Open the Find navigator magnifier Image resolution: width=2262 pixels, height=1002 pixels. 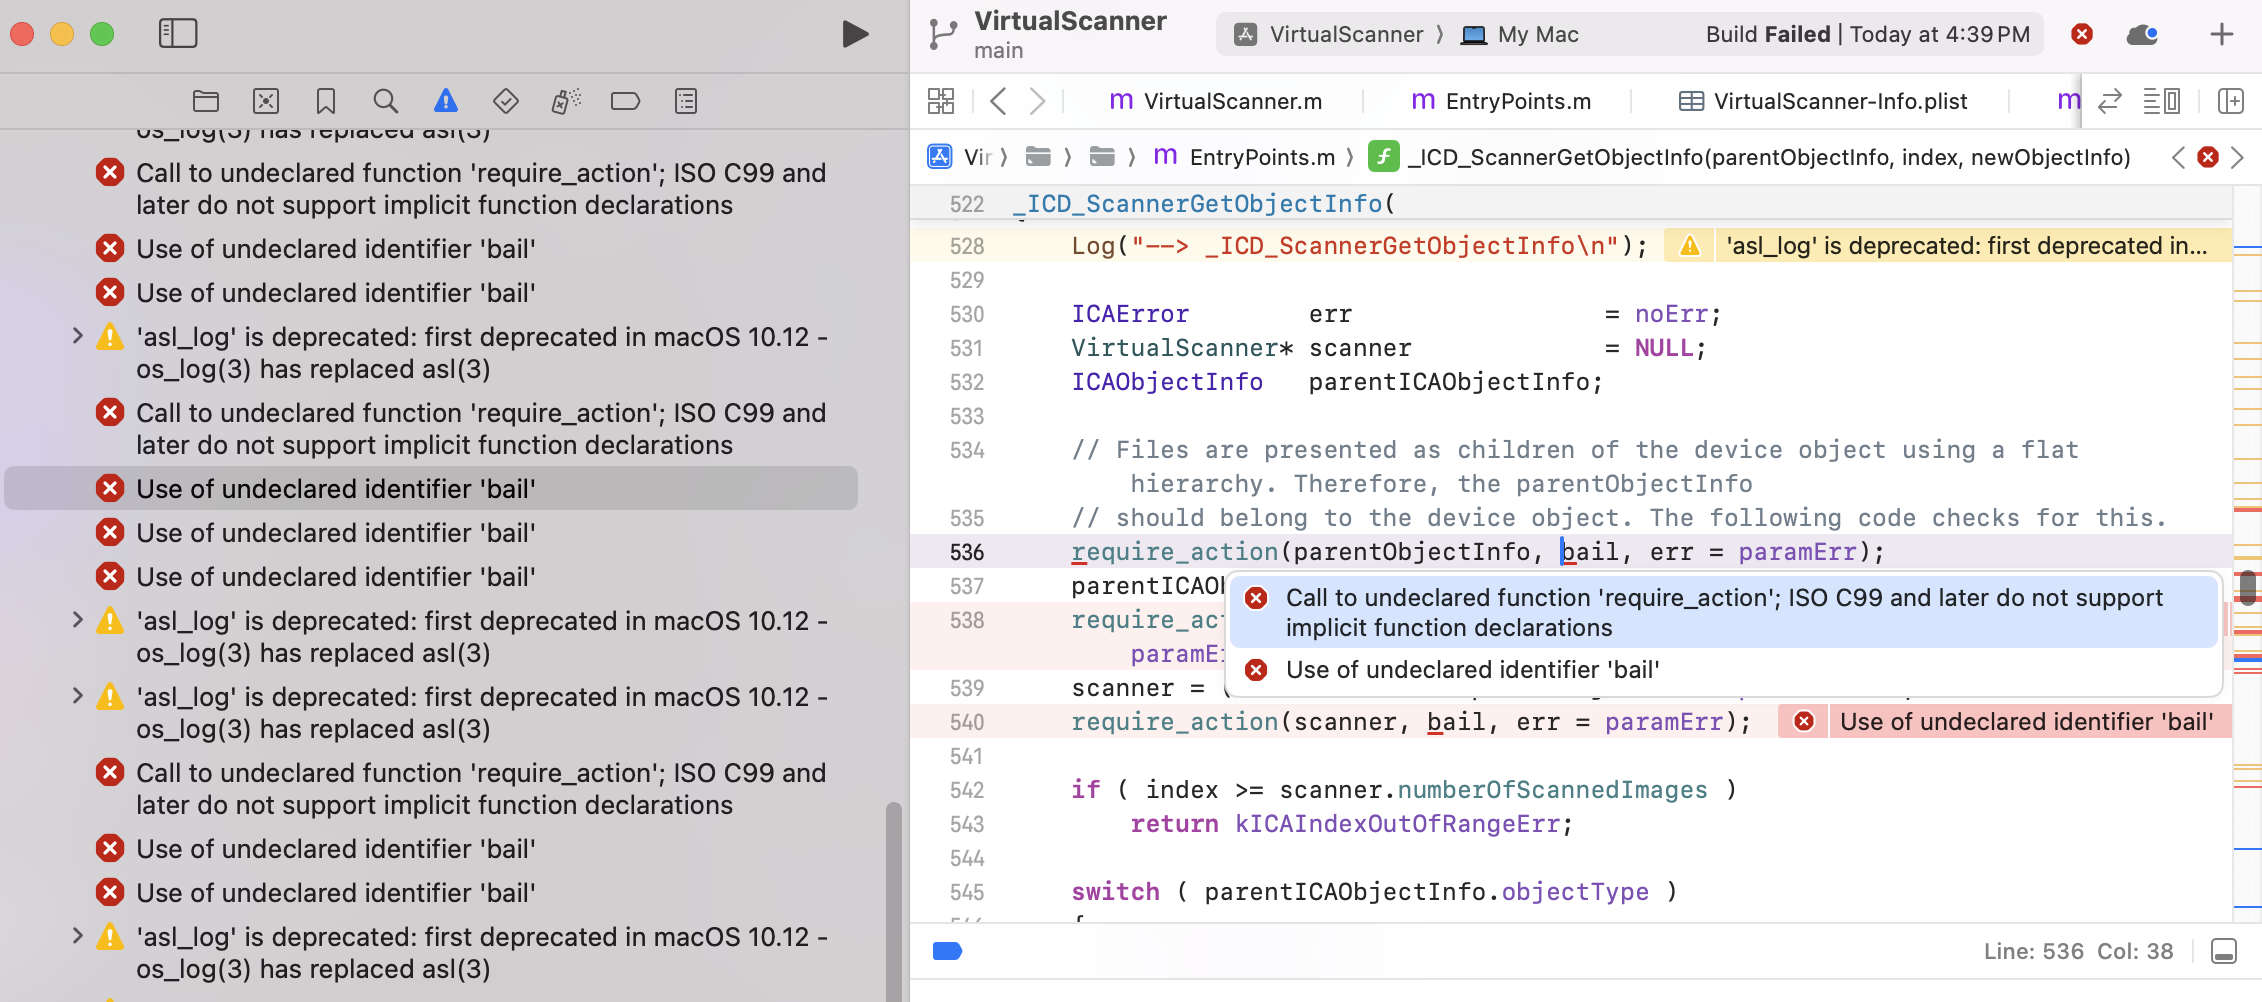(x=386, y=101)
